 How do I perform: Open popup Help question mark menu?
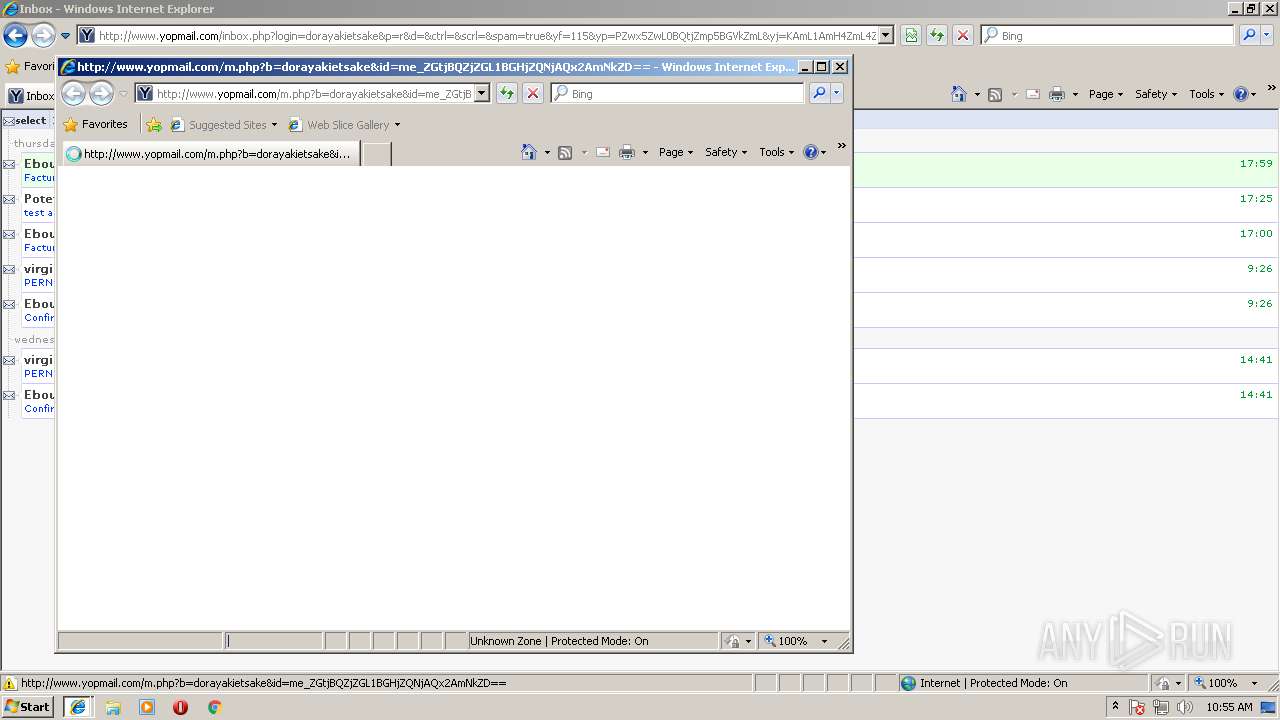coord(815,152)
